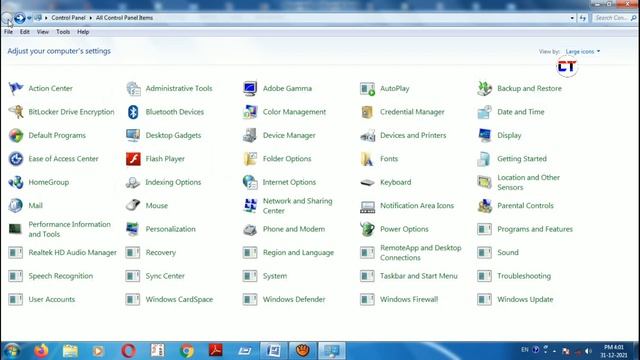
Task: Click the Default Programs icon
Action: tap(16, 135)
